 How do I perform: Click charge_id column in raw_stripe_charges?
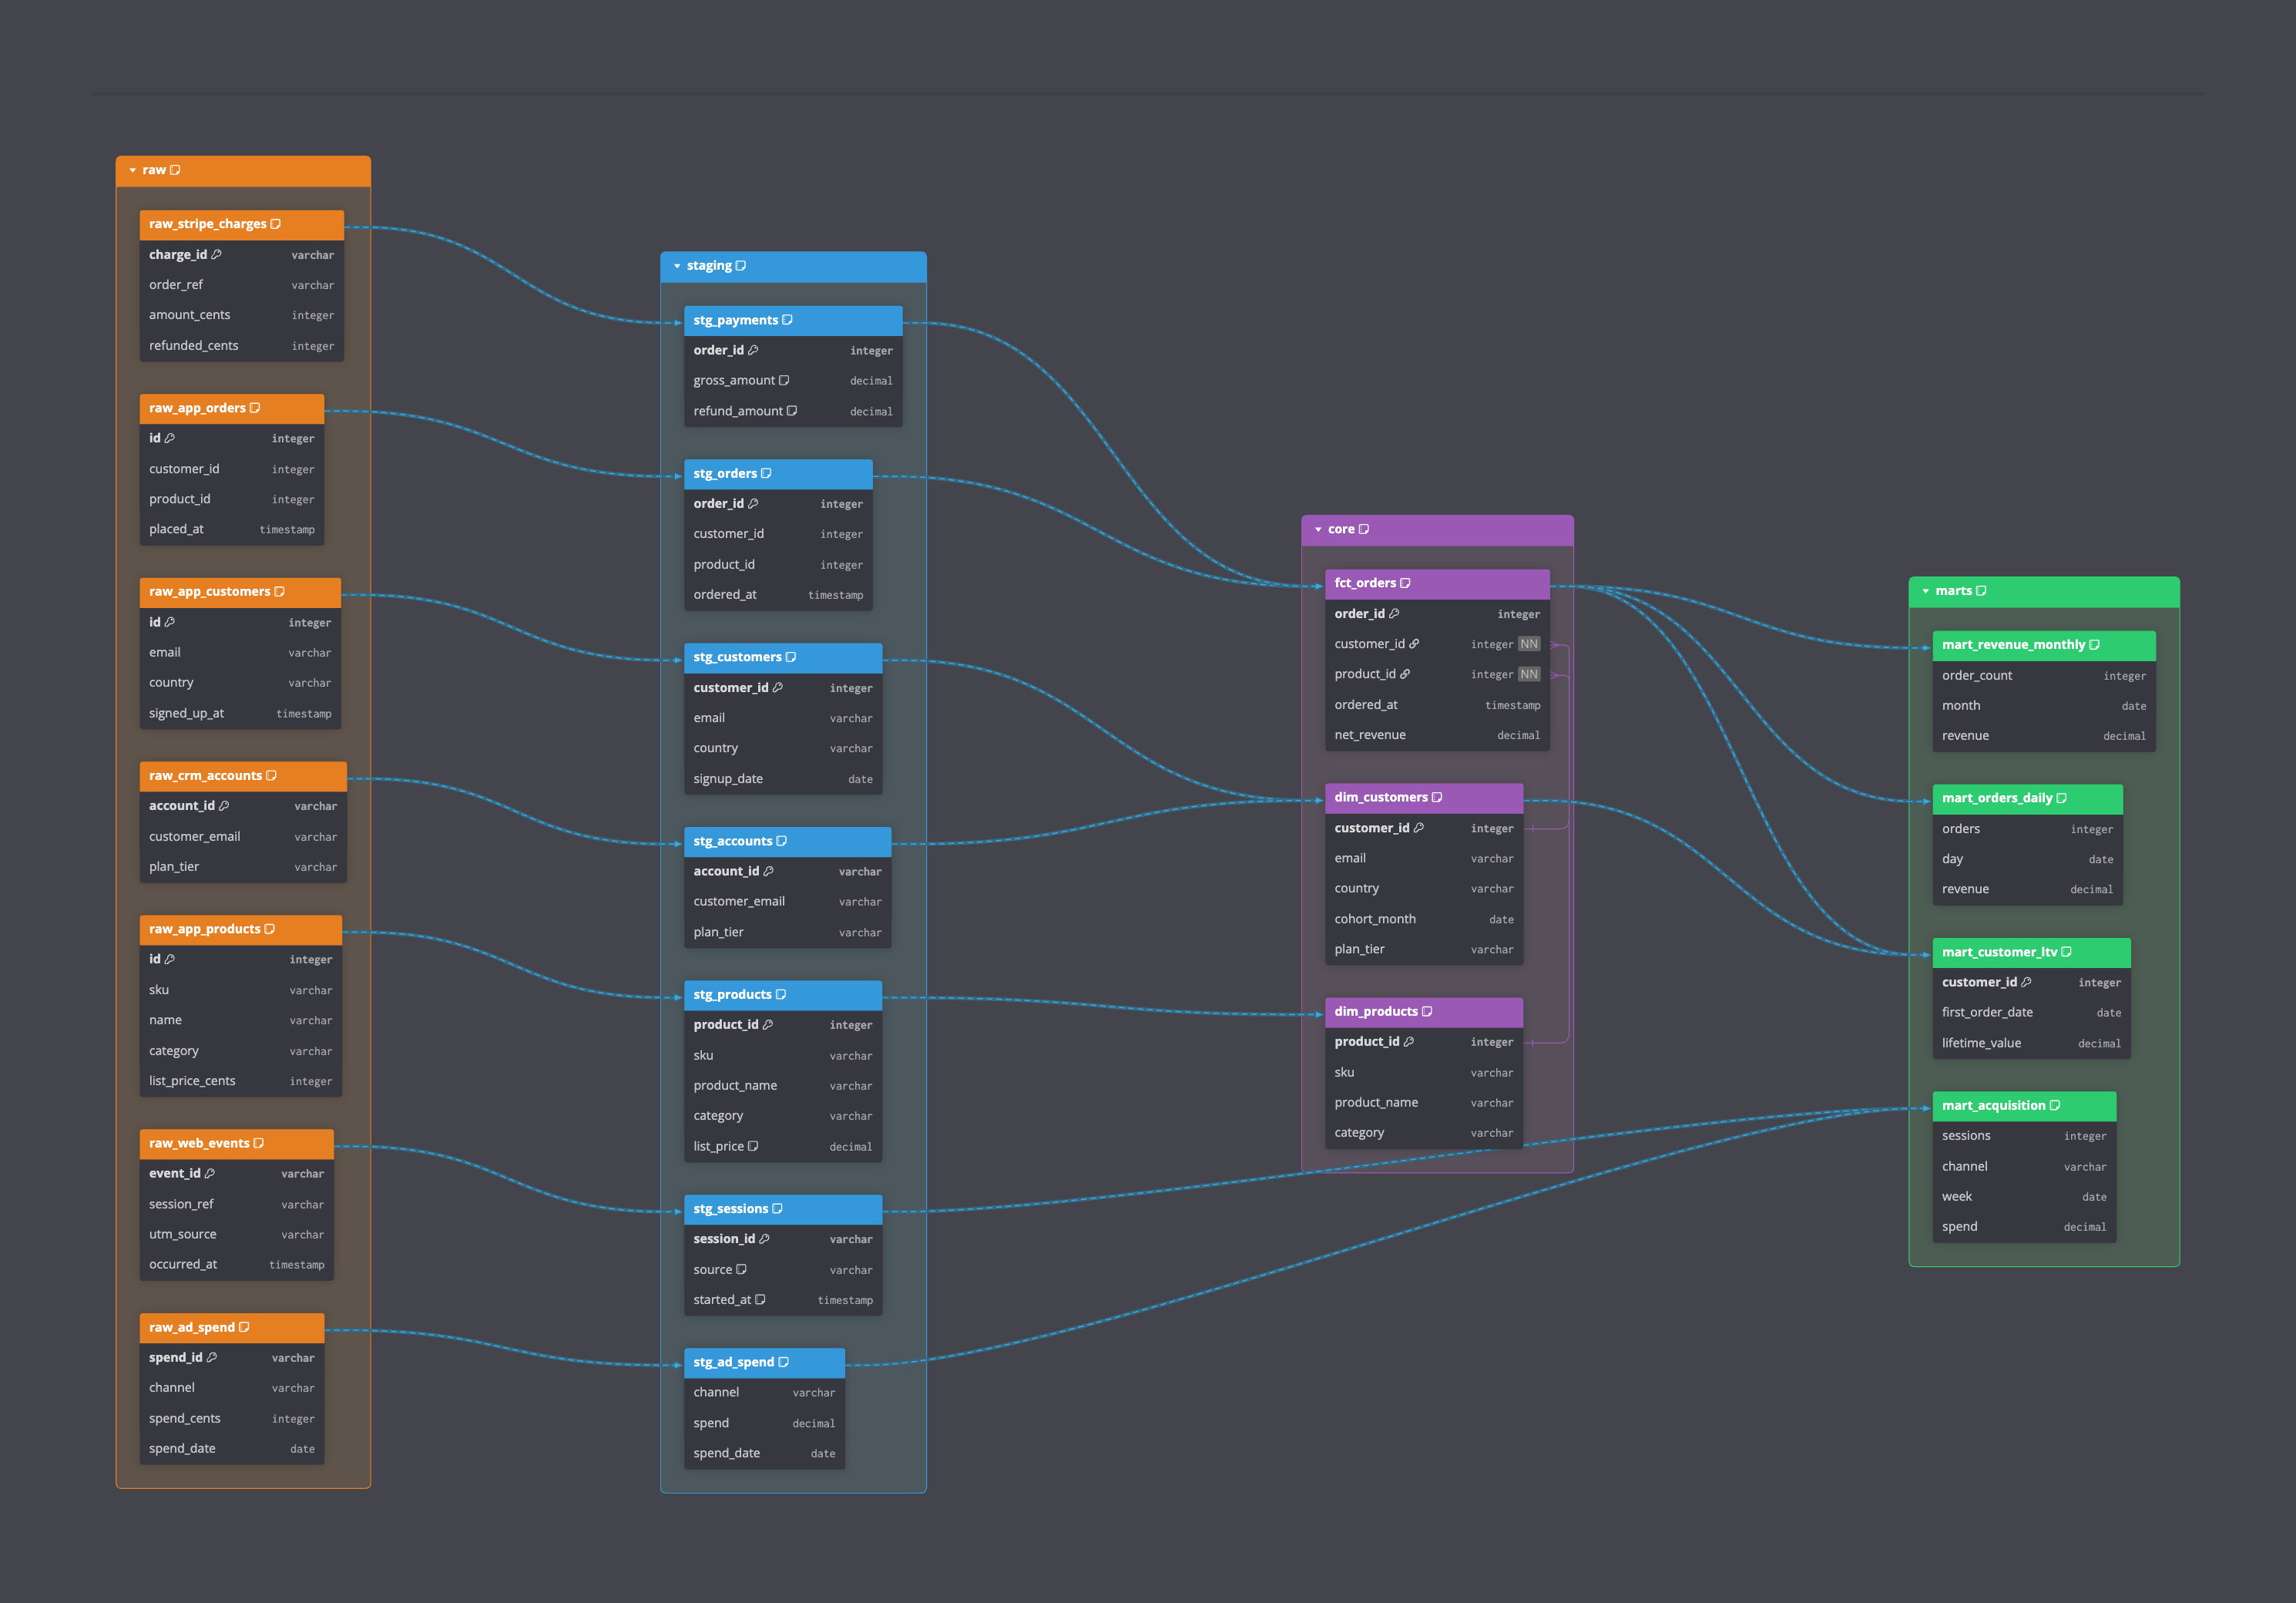point(242,255)
